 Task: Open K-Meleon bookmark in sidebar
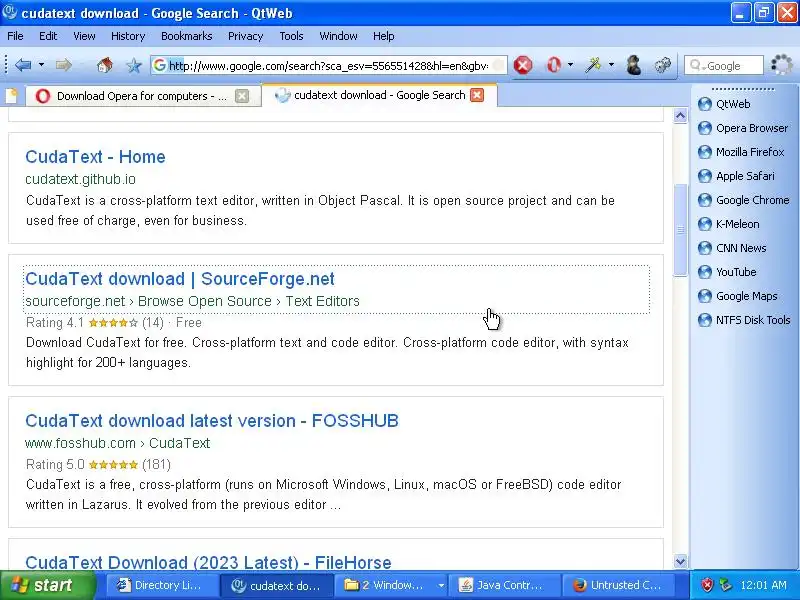point(729,224)
